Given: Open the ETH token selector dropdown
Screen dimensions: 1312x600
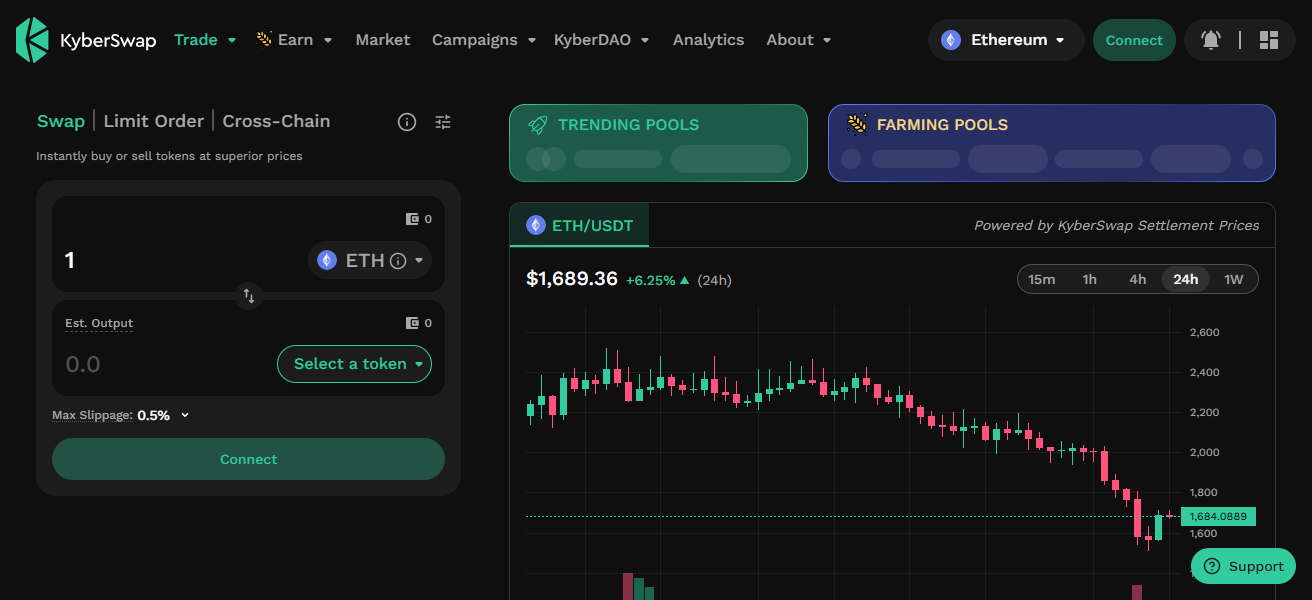Looking at the screenshot, I should click(x=370, y=260).
